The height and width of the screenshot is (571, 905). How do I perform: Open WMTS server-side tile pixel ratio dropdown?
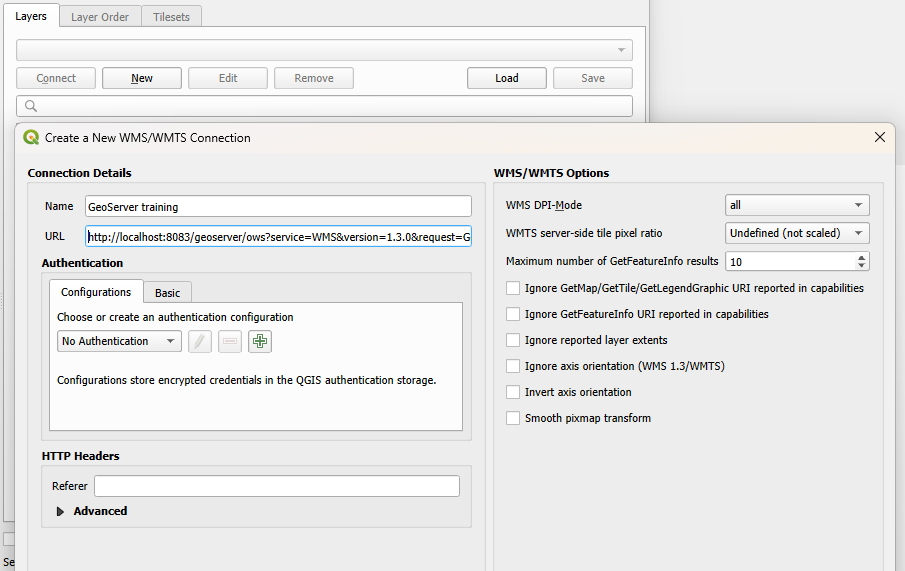point(797,233)
